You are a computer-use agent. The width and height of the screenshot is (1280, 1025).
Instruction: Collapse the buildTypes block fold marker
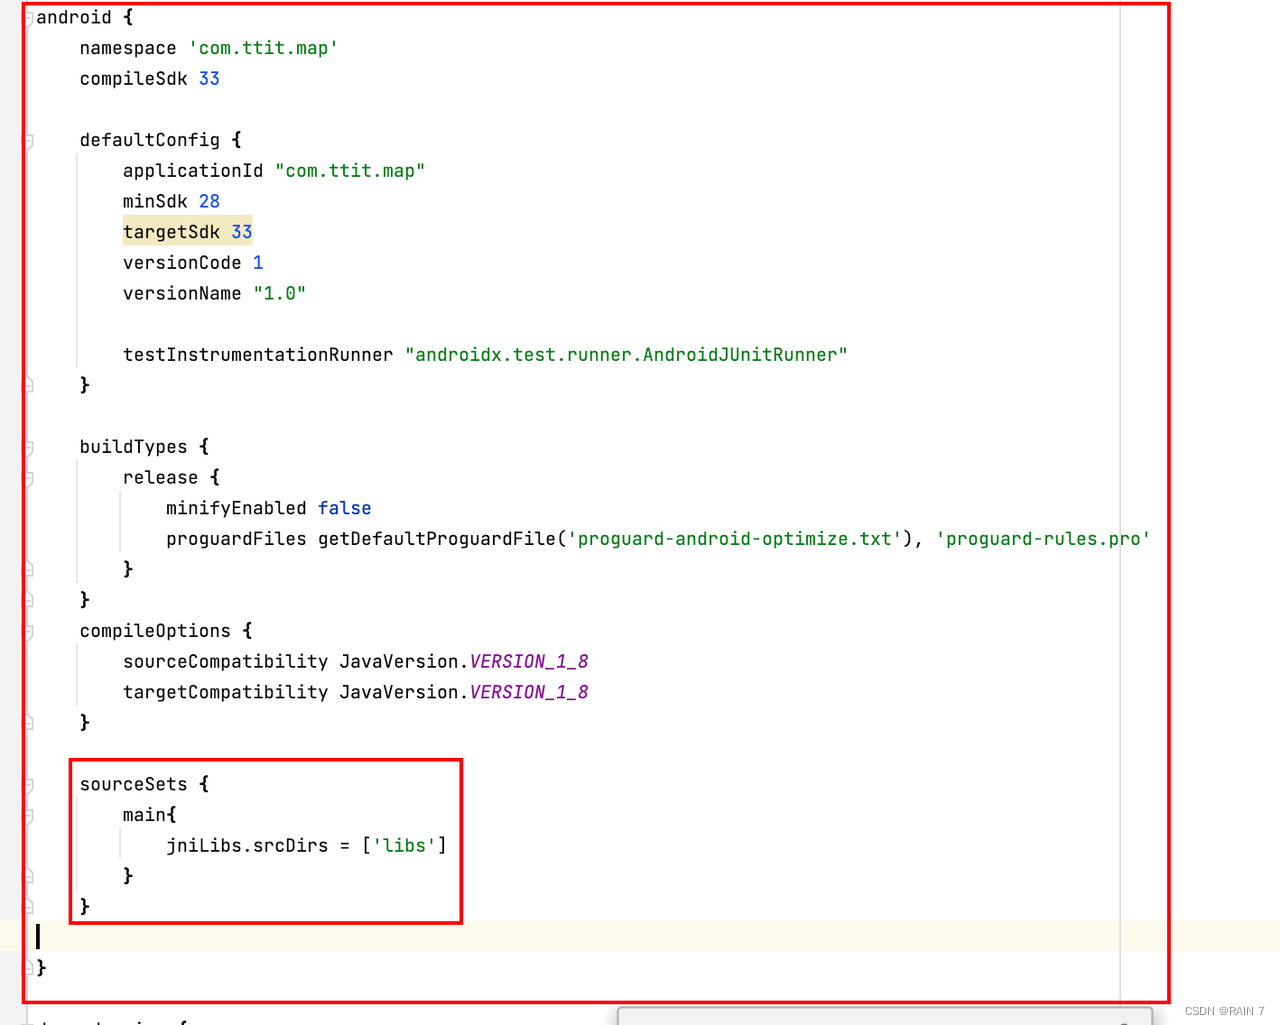[x=29, y=448]
